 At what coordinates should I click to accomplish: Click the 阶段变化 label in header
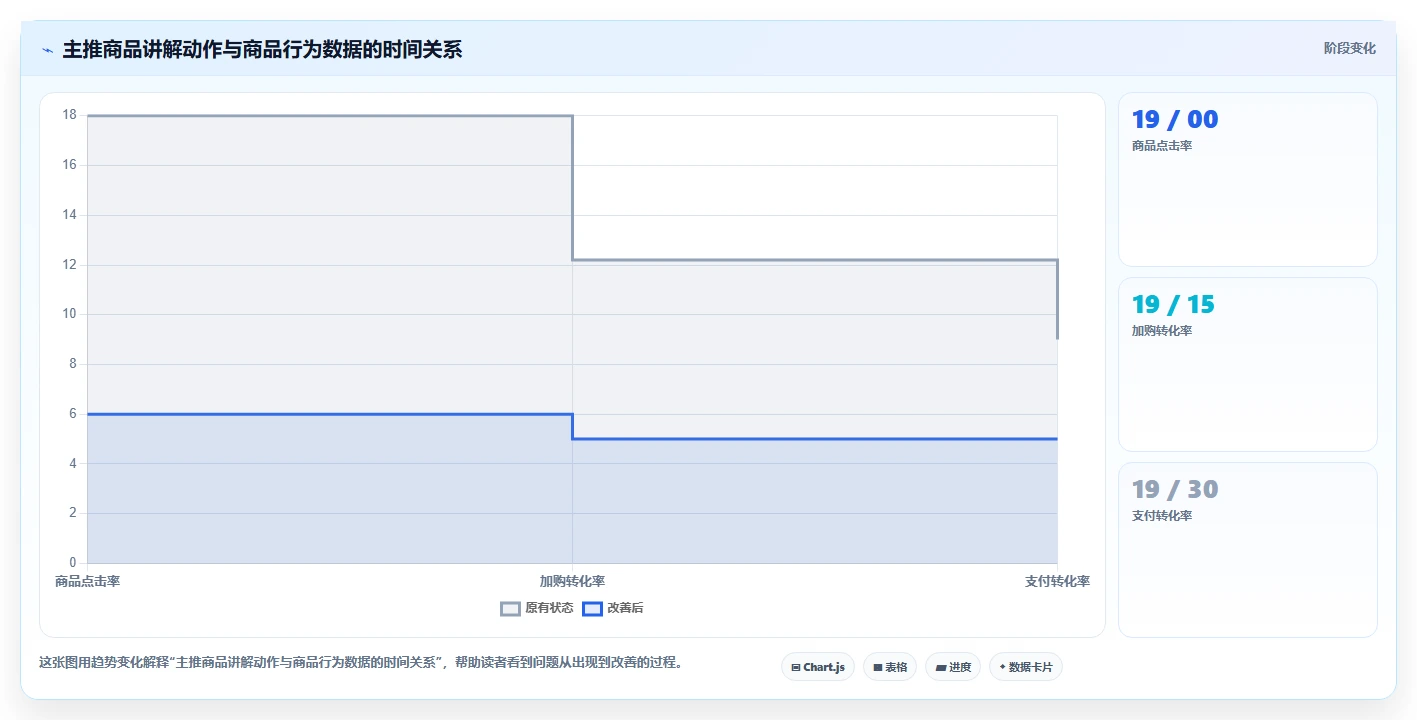point(1350,48)
